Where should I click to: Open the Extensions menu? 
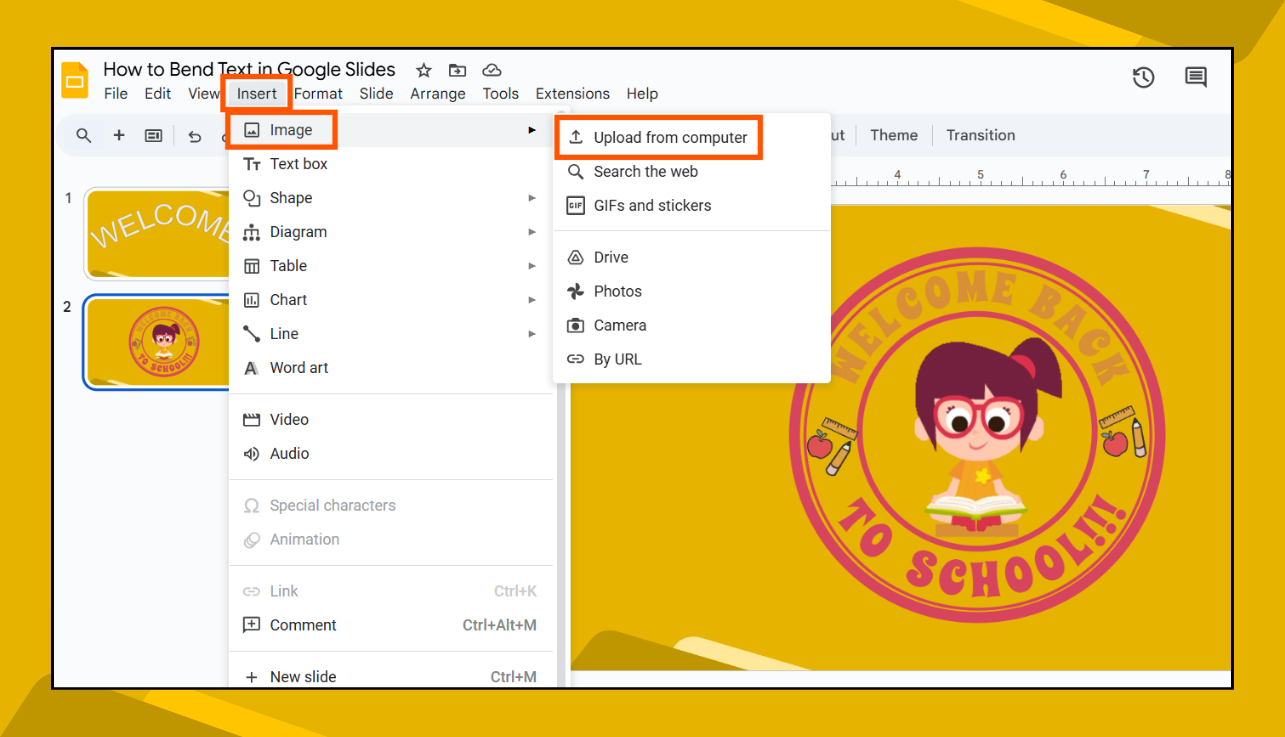click(572, 93)
